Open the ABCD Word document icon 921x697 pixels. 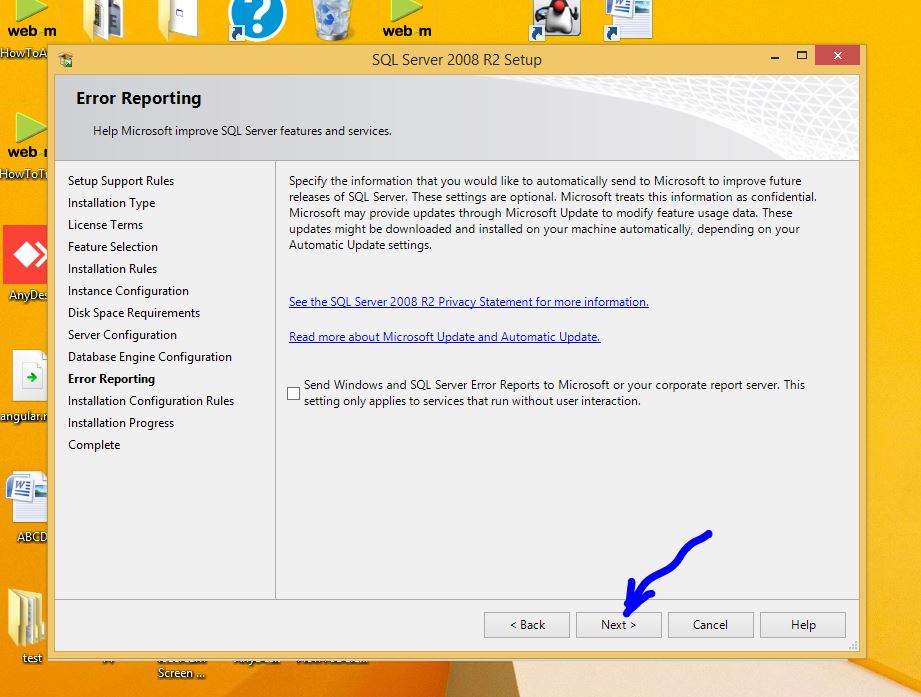(x=27, y=497)
